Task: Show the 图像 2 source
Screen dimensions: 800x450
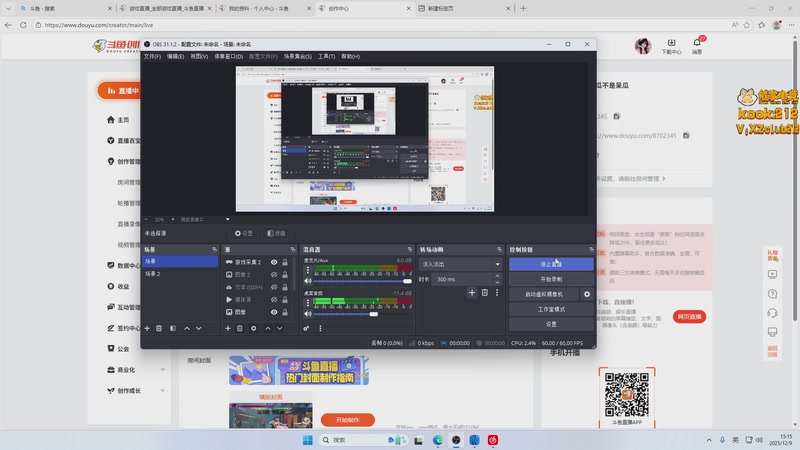Action: coord(274,274)
